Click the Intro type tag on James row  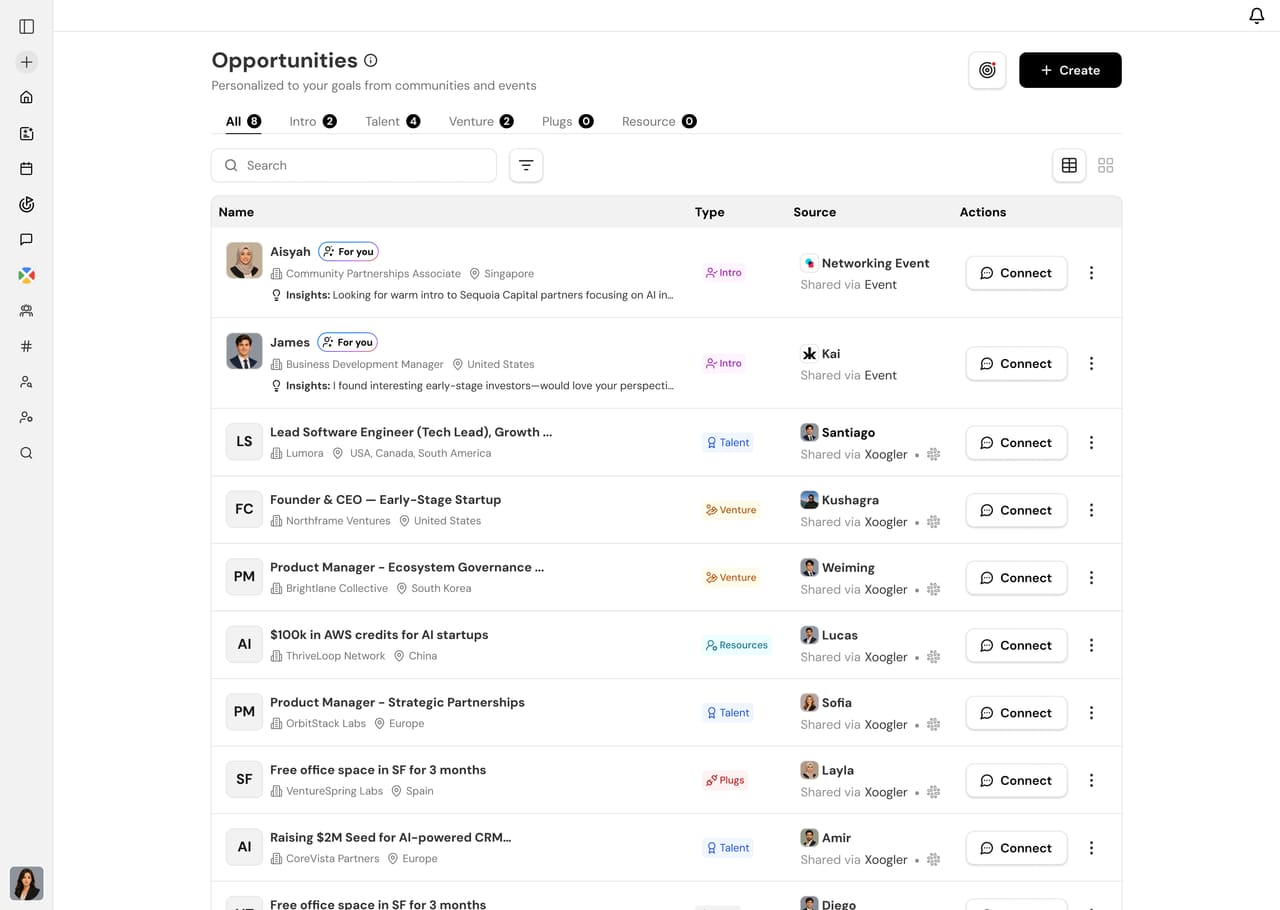724,363
